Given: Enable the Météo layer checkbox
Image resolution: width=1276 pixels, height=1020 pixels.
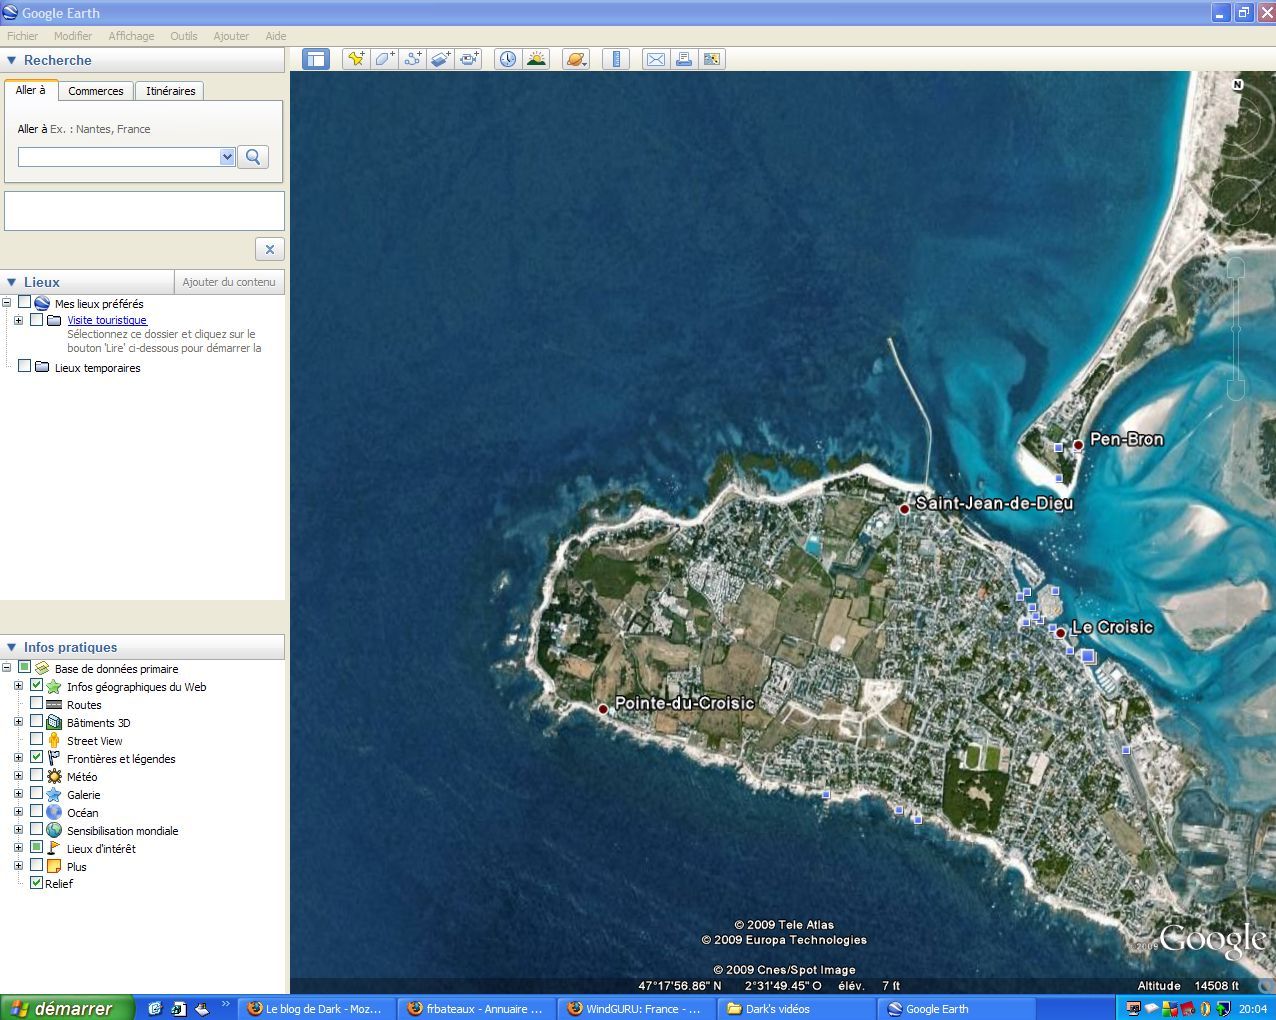Looking at the screenshot, I should point(37,776).
